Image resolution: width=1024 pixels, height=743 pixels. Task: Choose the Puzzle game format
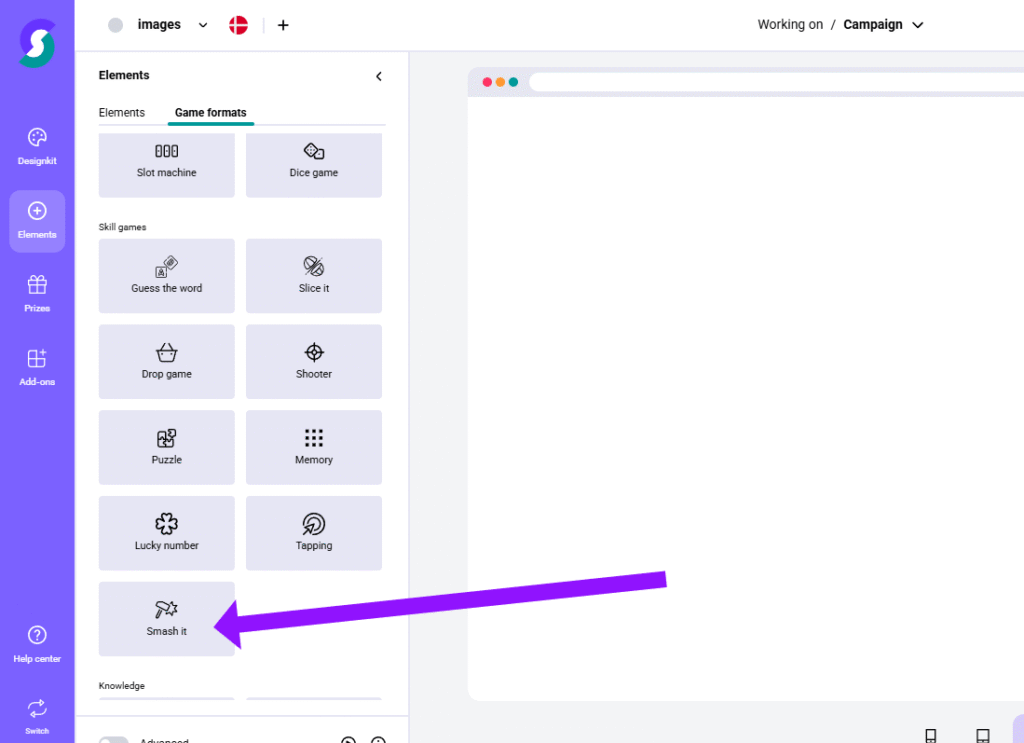pyautogui.click(x=166, y=447)
